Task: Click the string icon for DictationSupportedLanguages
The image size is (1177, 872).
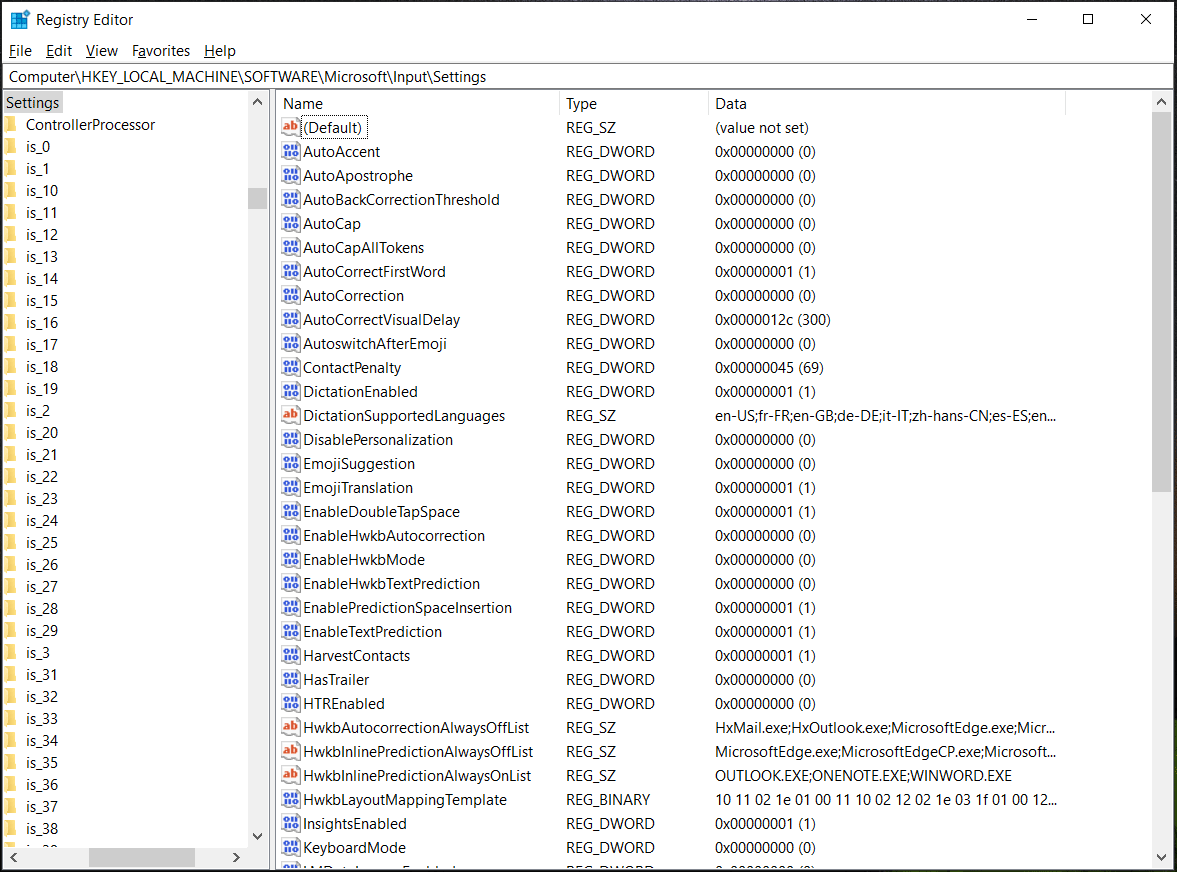Action: (290, 415)
